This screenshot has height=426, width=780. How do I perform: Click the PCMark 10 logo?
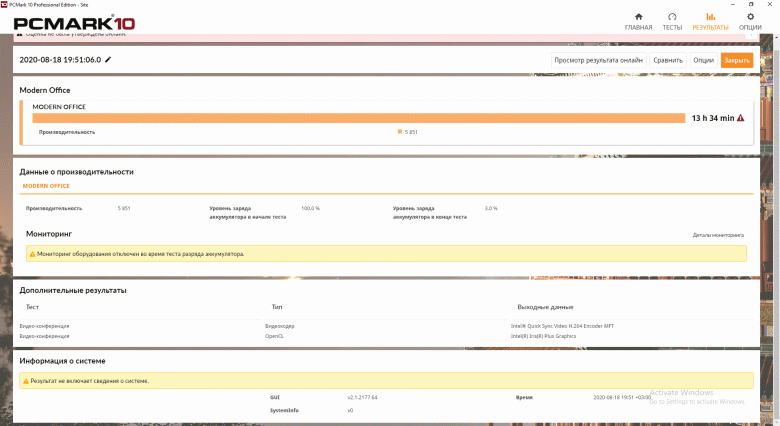point(74,23)
